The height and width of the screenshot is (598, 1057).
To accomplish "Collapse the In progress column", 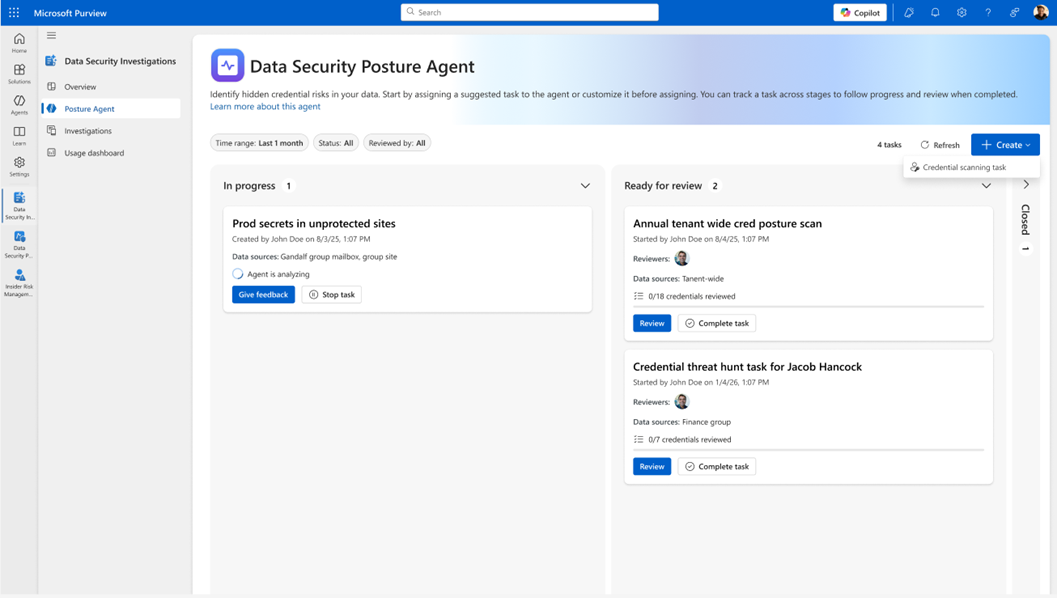I will point(585,186).
